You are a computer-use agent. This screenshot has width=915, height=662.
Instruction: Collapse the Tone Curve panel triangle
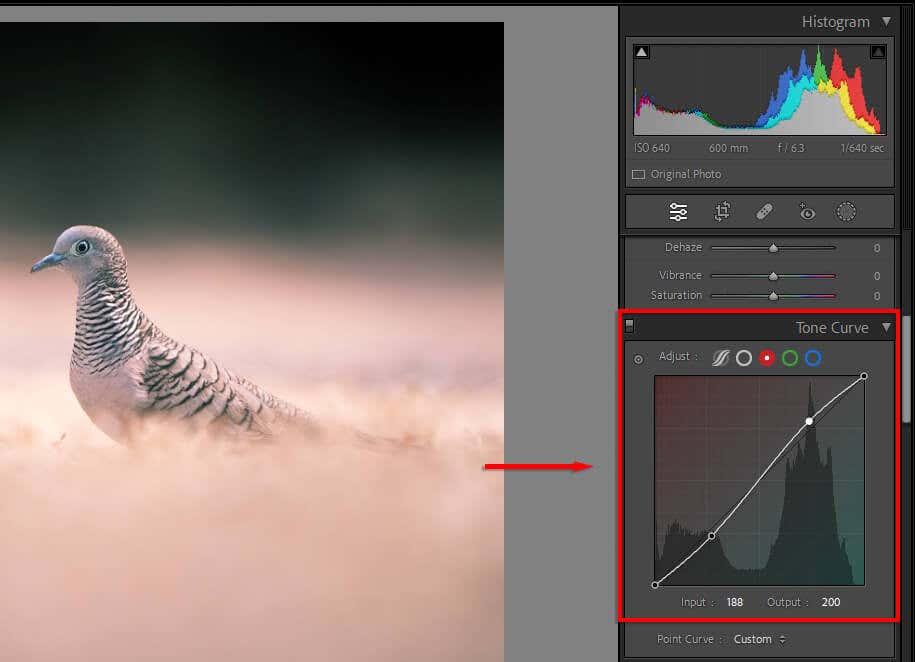pyautogui.click(x=886, y=327)
